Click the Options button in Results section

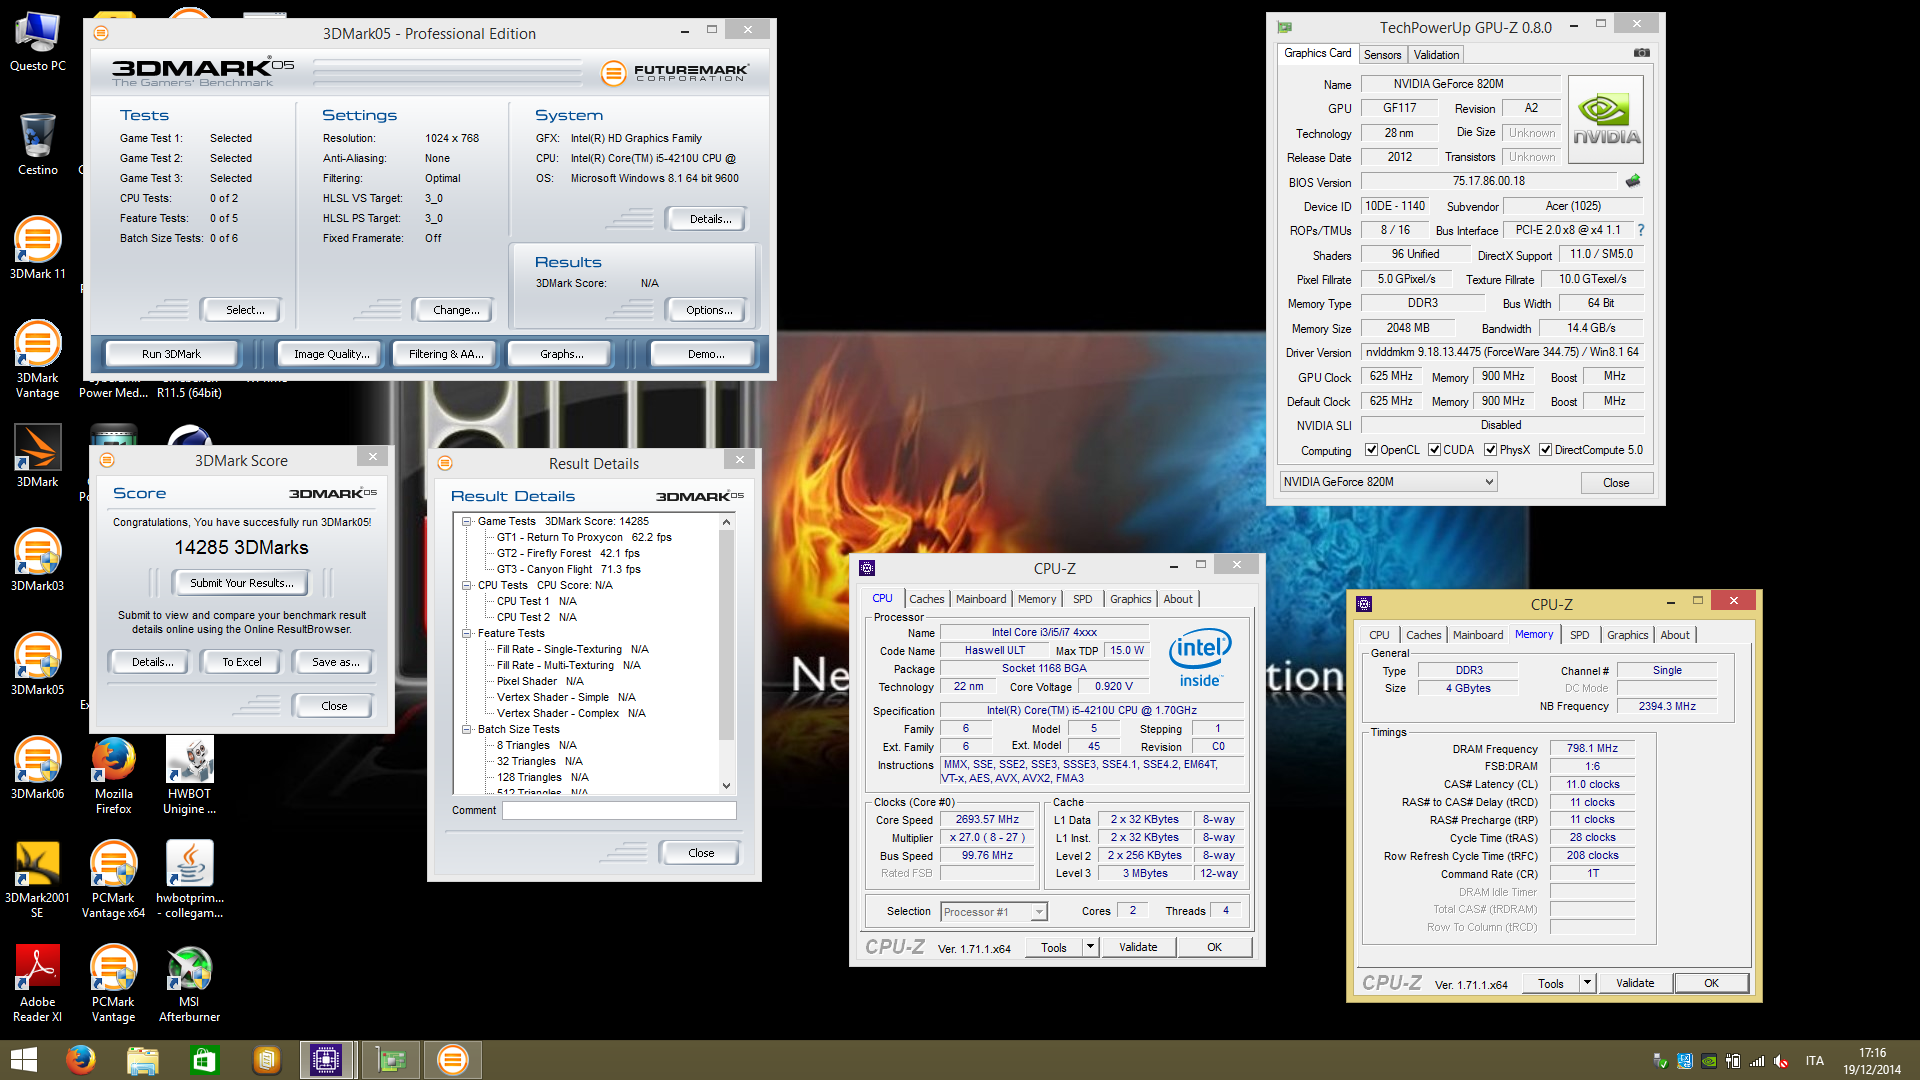pos(708,310)
